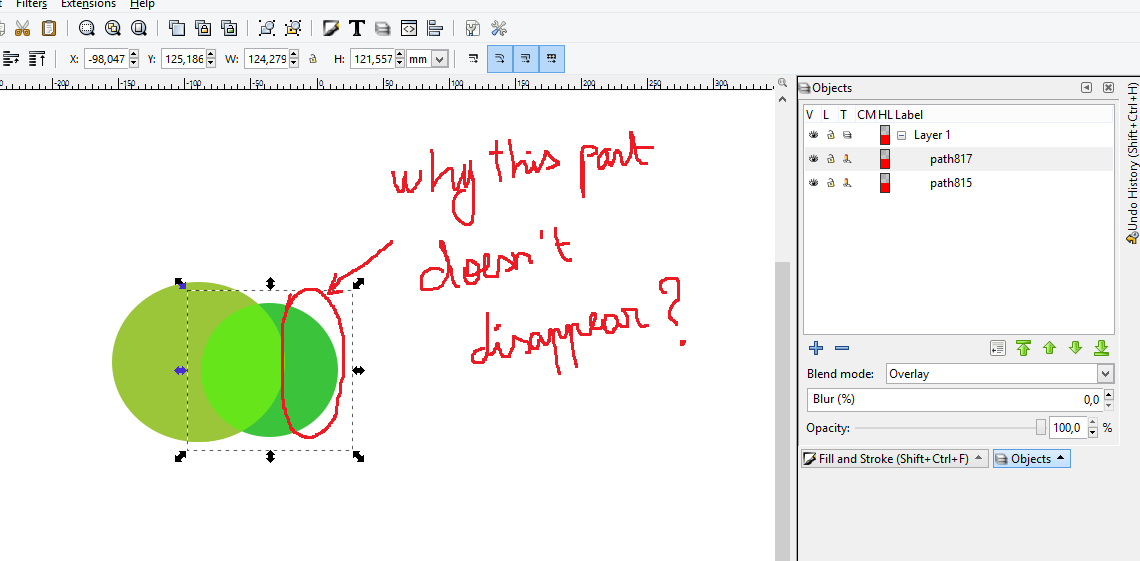Open Align and Distribute dialog icon
The image size is (1140, 561).
[434, 28]
